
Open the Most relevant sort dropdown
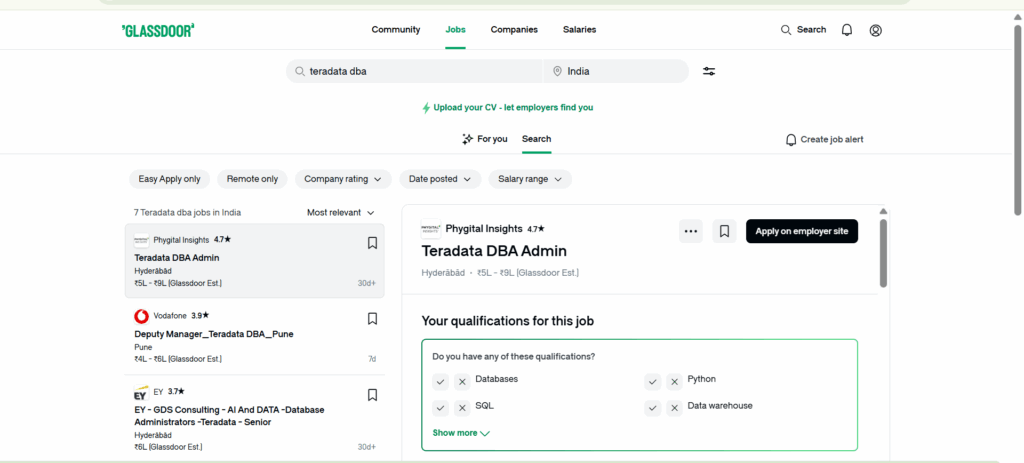coord(341,213)
